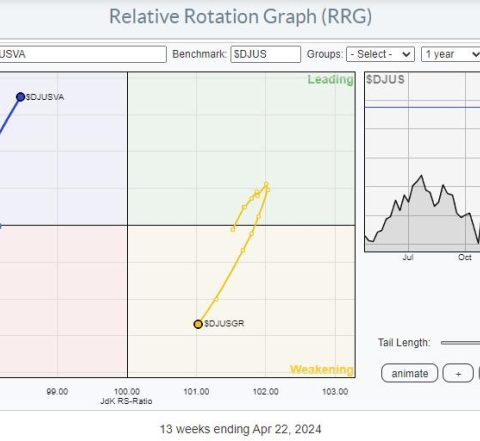Viewport: 480px width, 441px height.
Task: Click the Oct label on price chart
Action: point(465,257)
